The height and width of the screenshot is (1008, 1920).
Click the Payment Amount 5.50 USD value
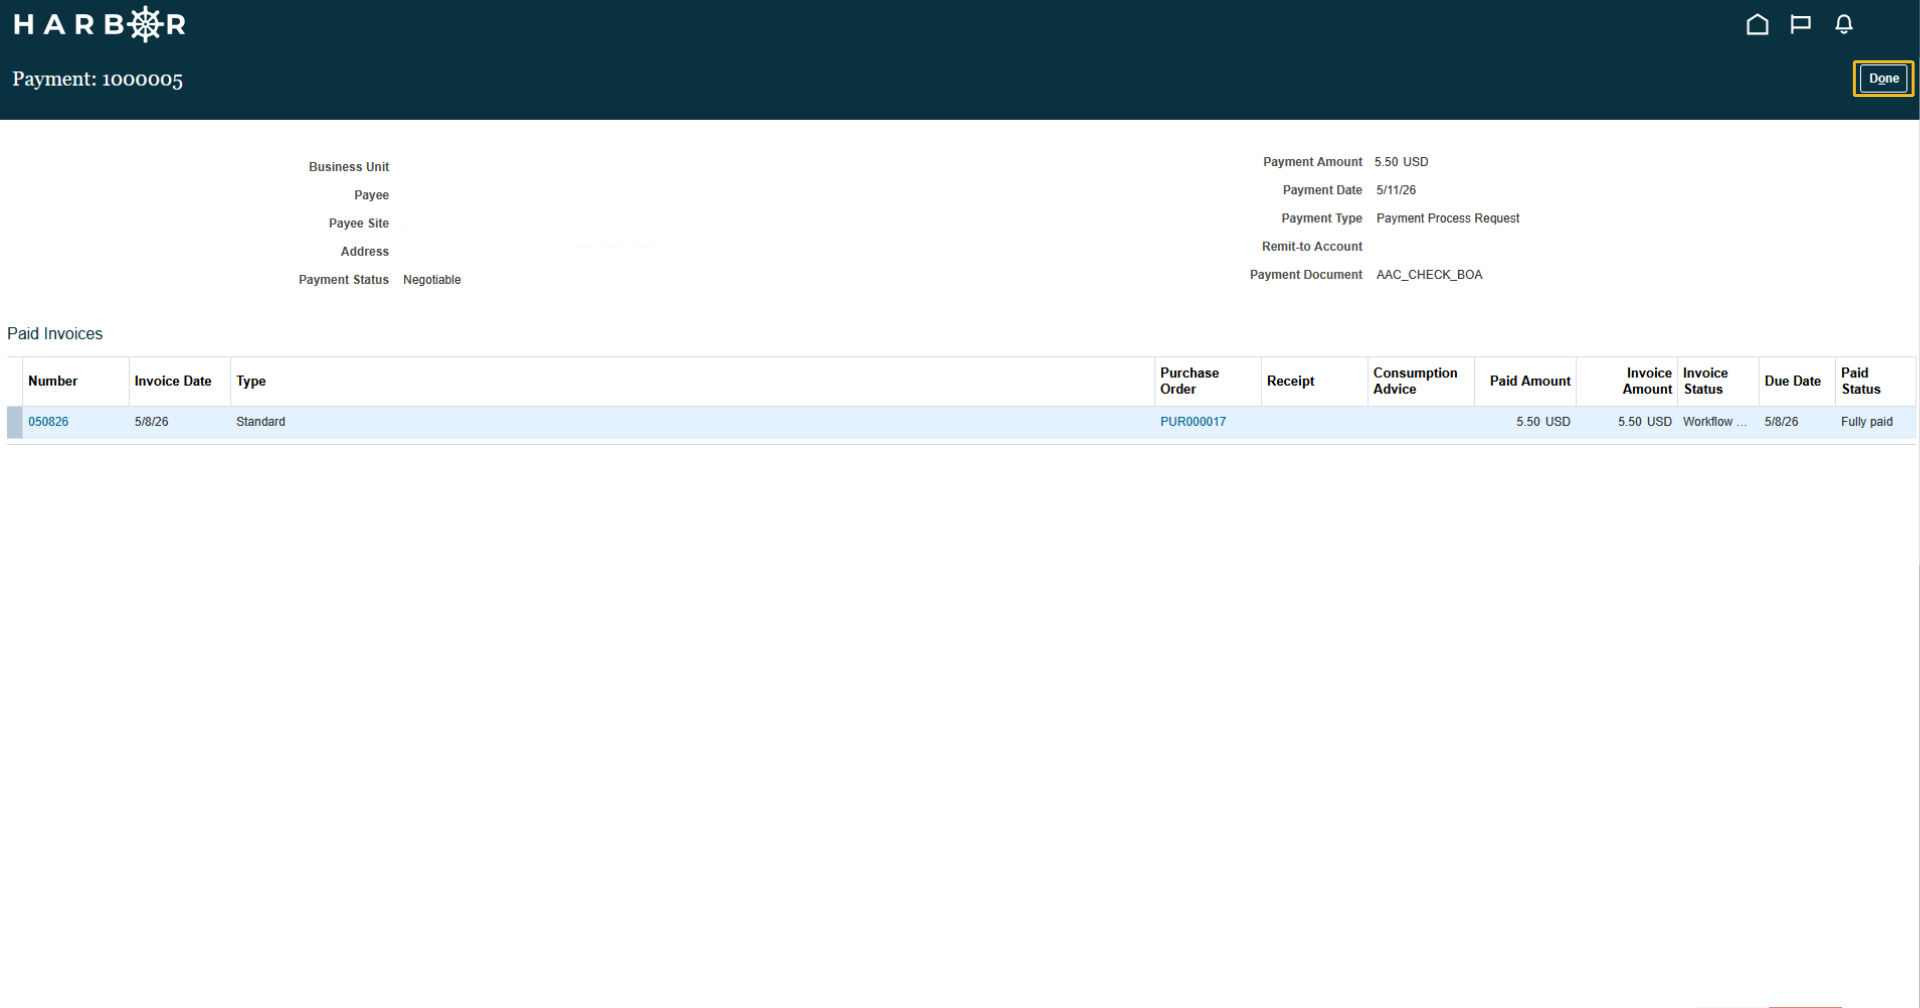click(1401, 162)
